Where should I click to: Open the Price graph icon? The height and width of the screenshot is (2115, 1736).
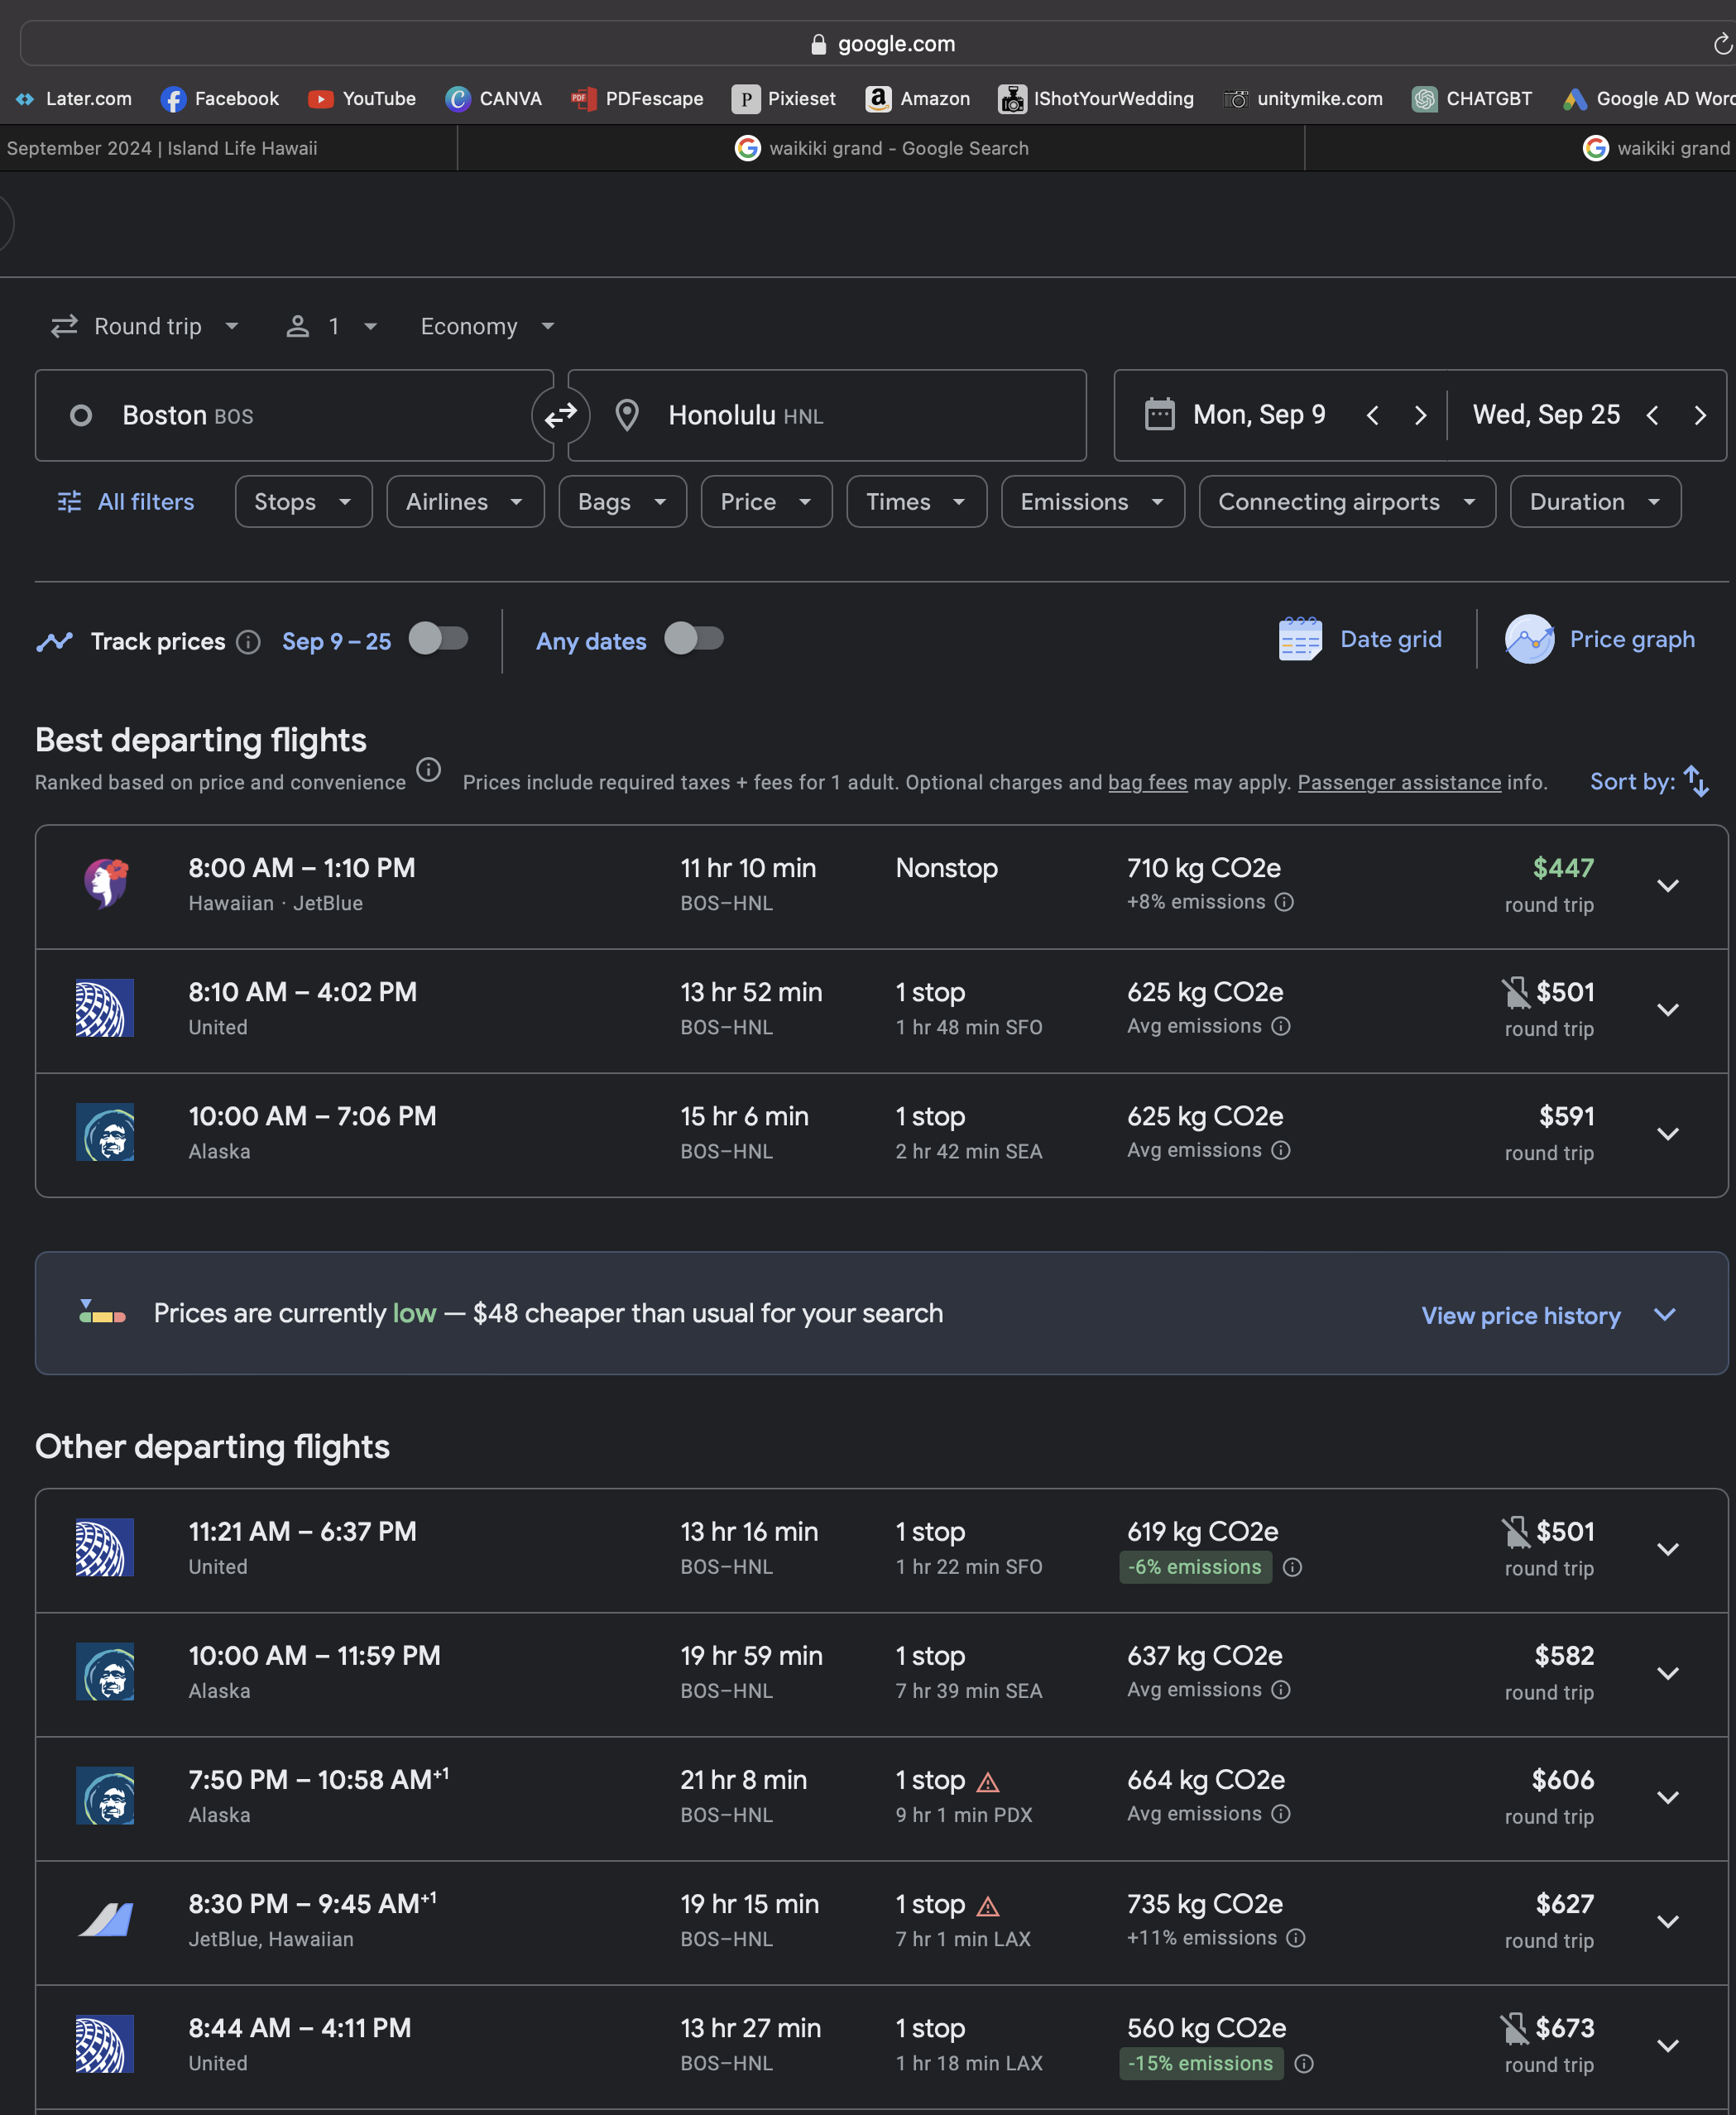pos(1528,639)
